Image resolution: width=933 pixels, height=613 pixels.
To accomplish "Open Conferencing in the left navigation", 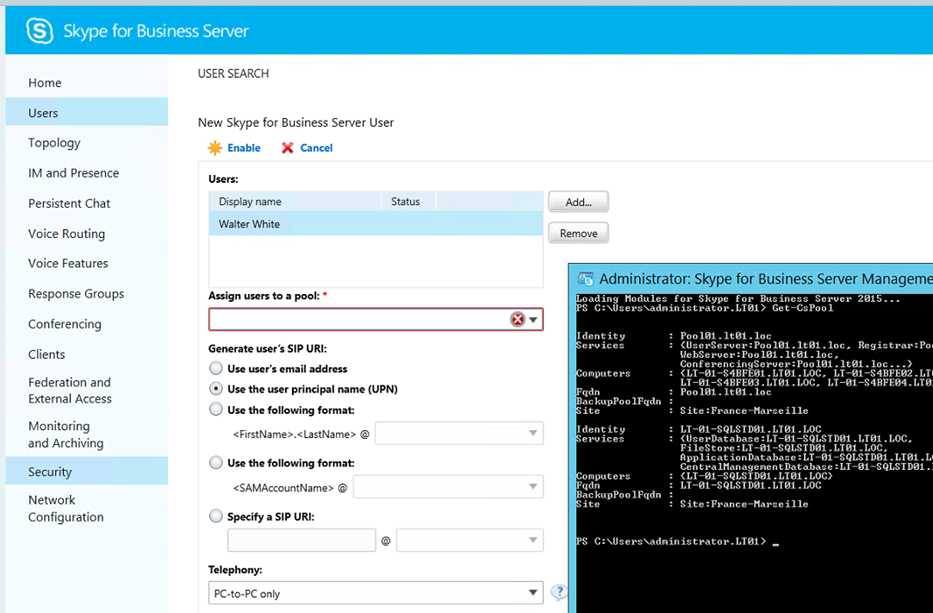I will point(64,324).
